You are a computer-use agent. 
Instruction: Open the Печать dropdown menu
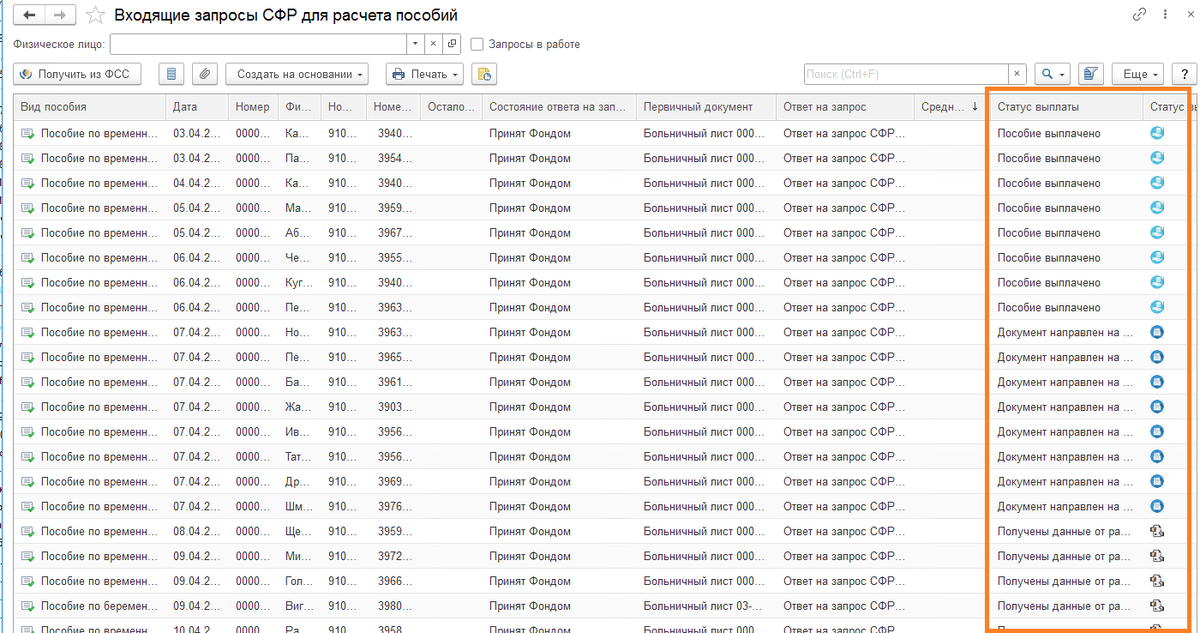425,74
